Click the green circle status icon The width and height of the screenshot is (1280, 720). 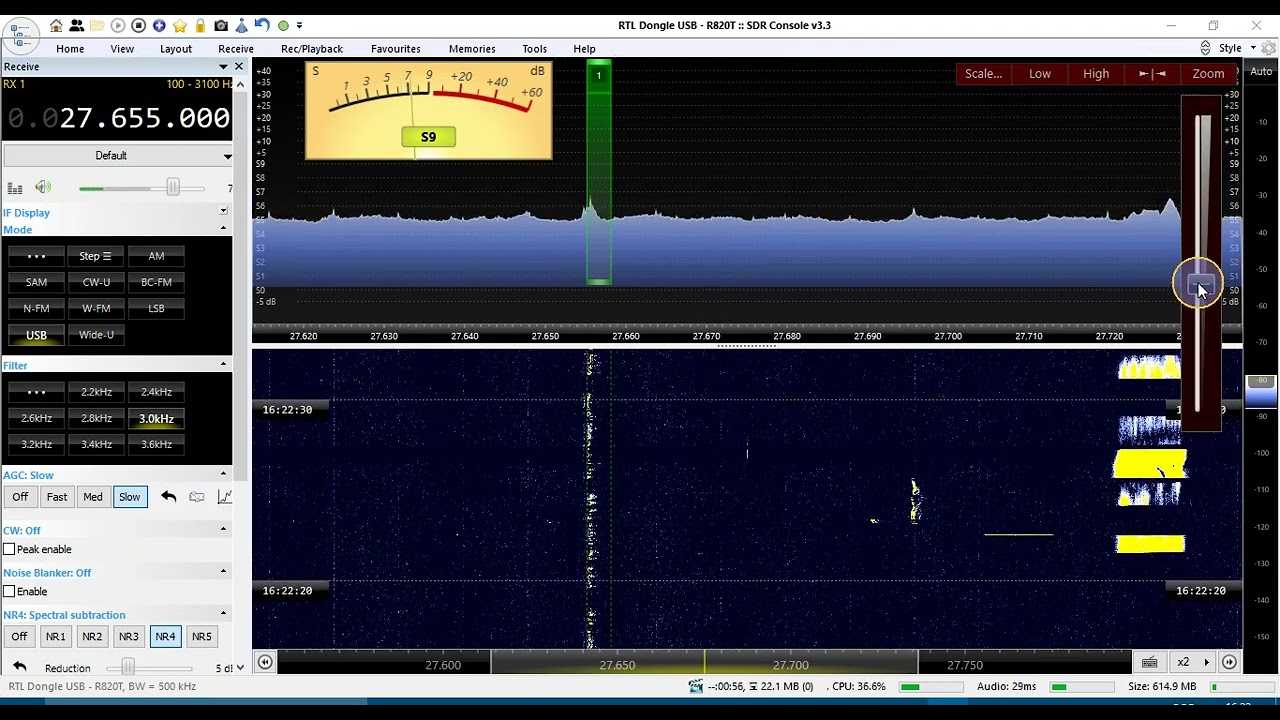coord(283,25)
